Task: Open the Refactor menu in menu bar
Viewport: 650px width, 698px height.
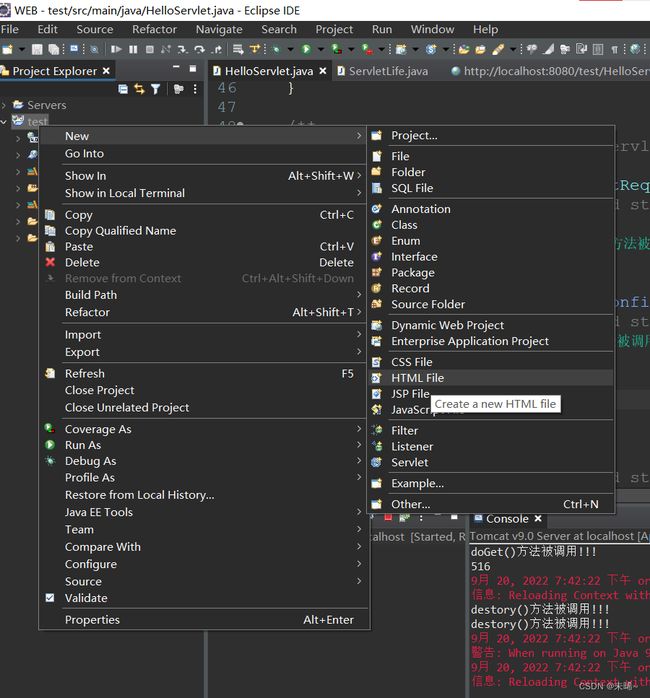Action: 154,29
